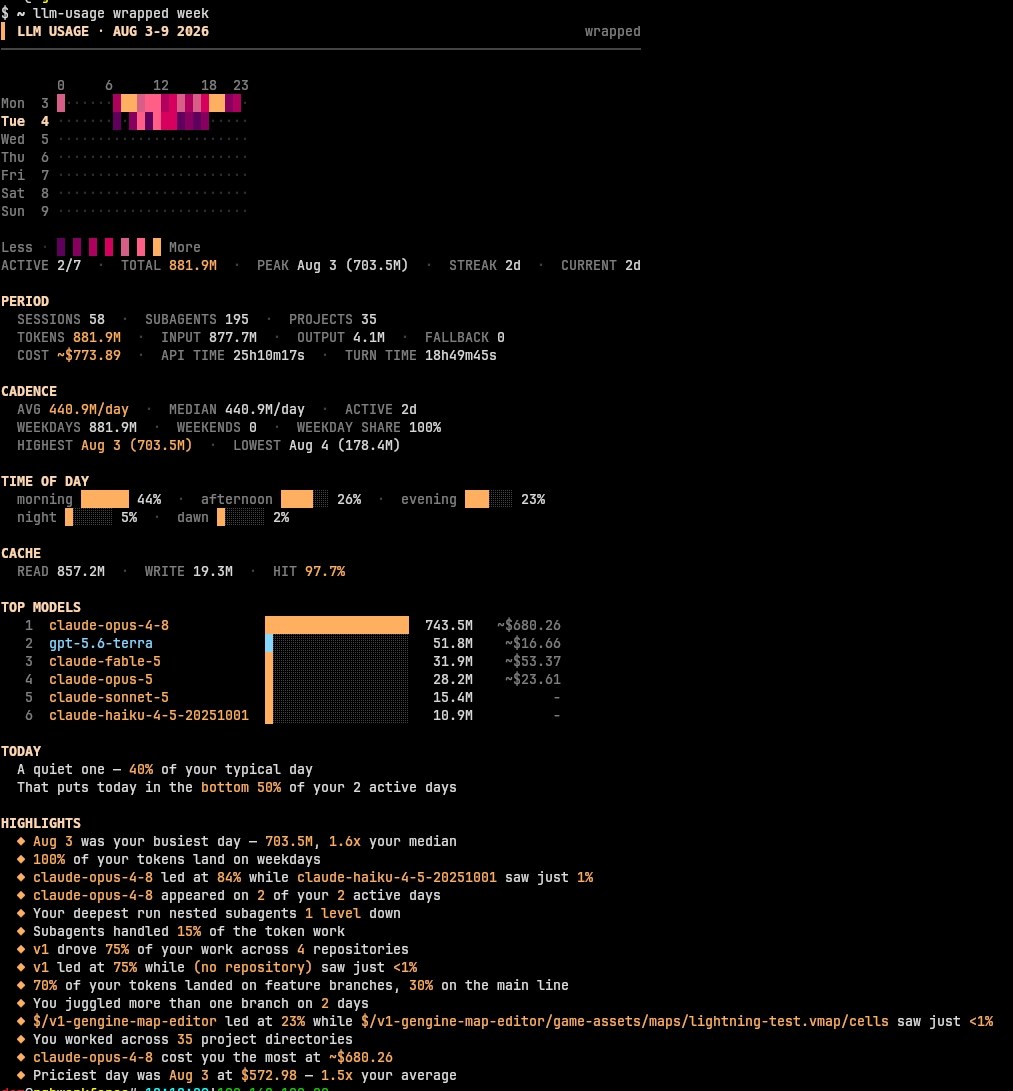The width and height of the screenshot is (1013, 1091).
Task: Click the 'Less' legend label
Action: point(17,248)
